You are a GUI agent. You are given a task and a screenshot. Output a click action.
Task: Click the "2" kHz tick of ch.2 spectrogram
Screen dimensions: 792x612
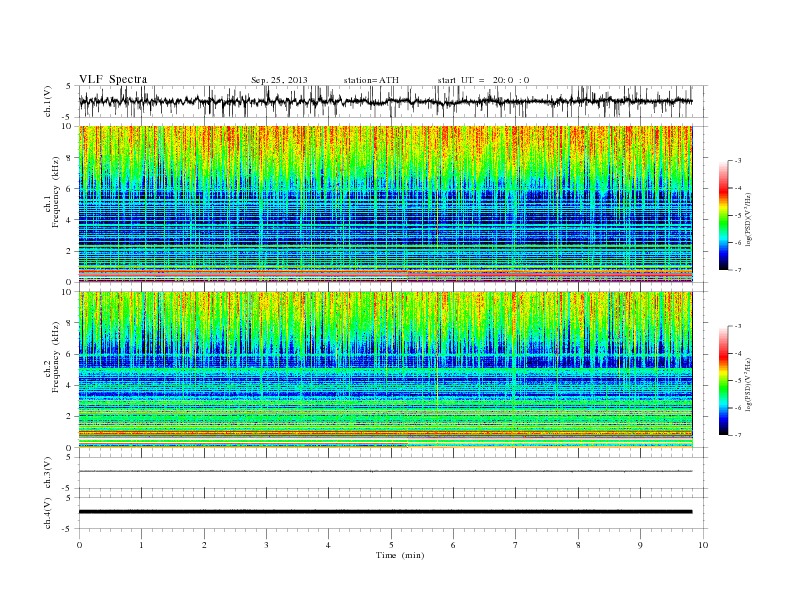[69, 417]
